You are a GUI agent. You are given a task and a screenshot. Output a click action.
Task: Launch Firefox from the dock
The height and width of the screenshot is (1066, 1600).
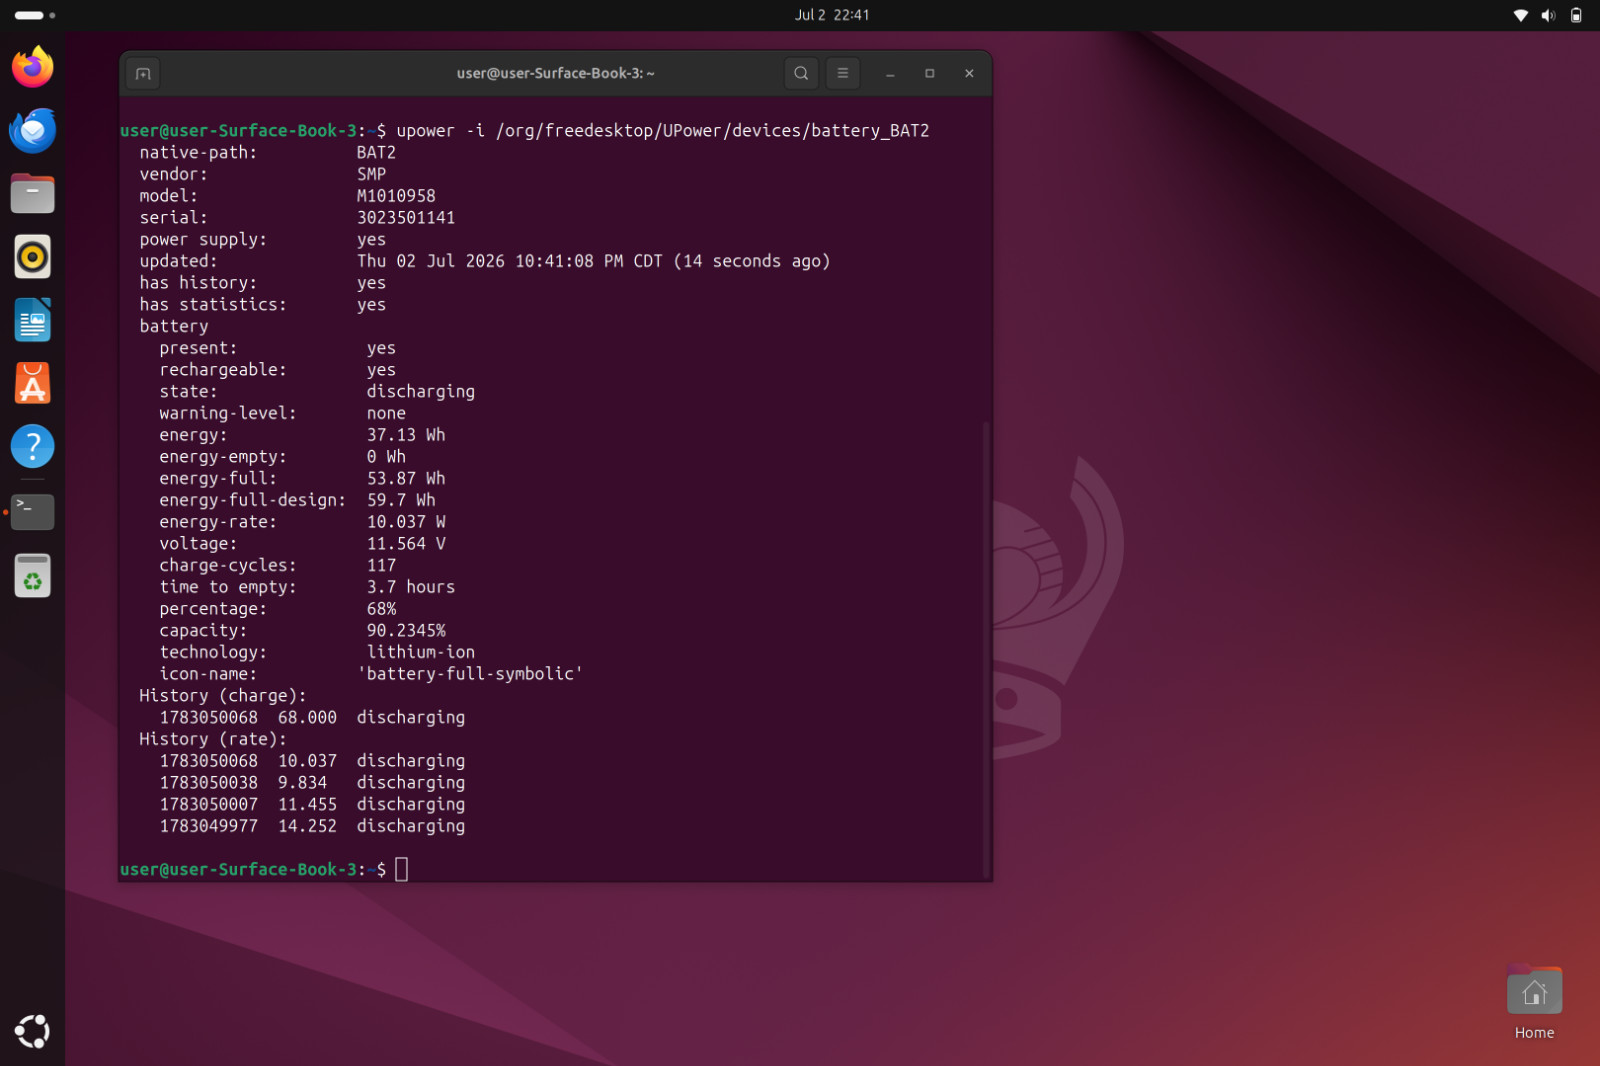coord(33,67)
